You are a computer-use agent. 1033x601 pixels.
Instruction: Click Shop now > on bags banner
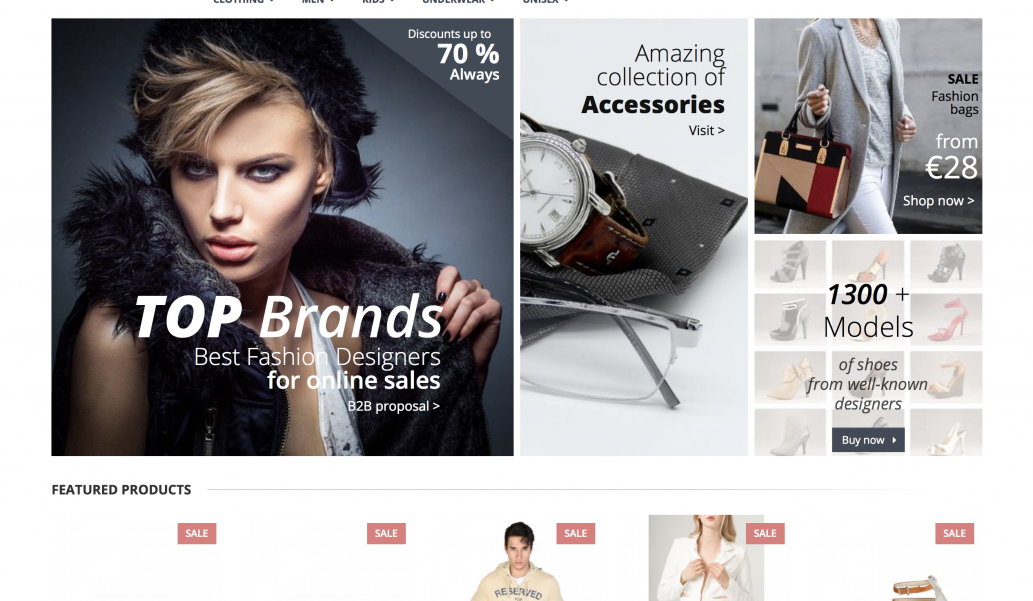(x=938, y=200)
